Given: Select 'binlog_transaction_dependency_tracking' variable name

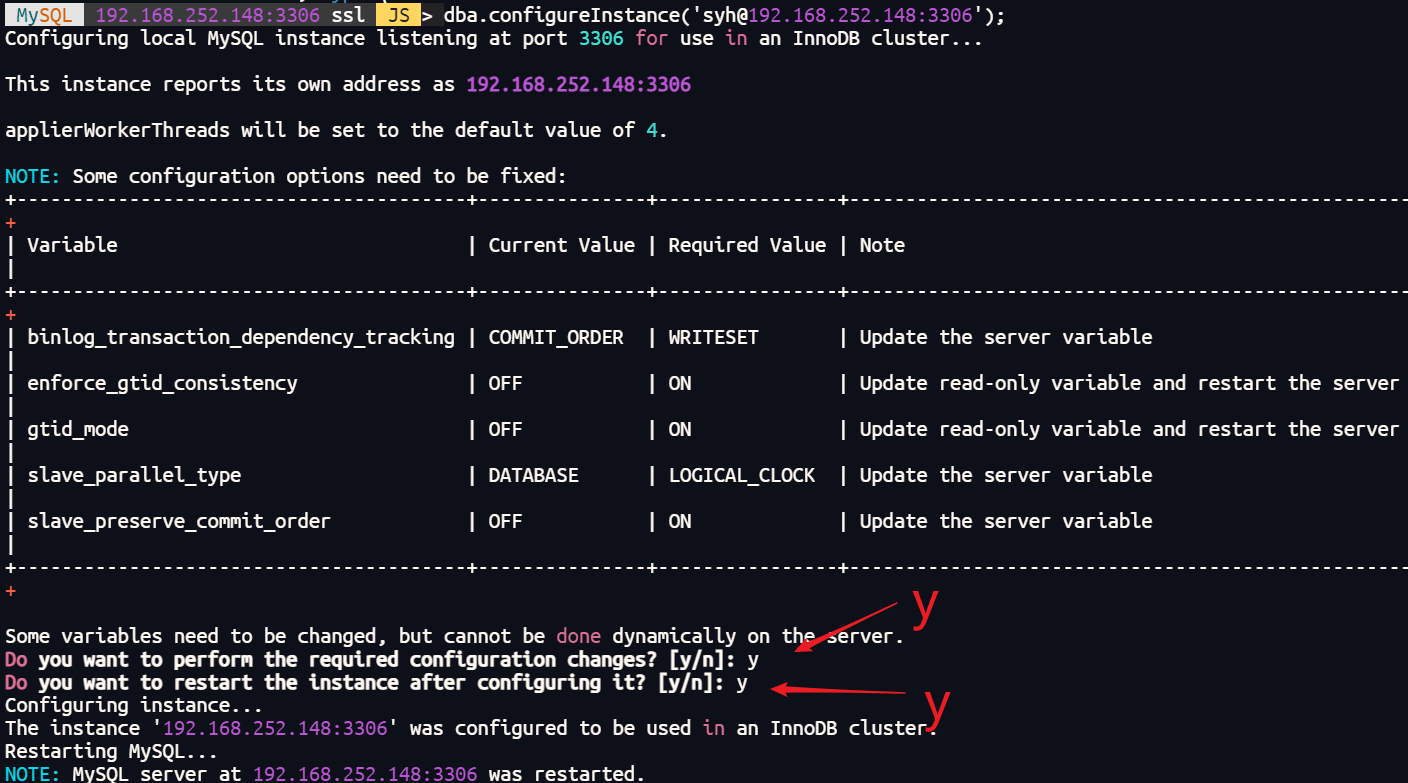Looking at the screenshot, I should pos(241,337).
